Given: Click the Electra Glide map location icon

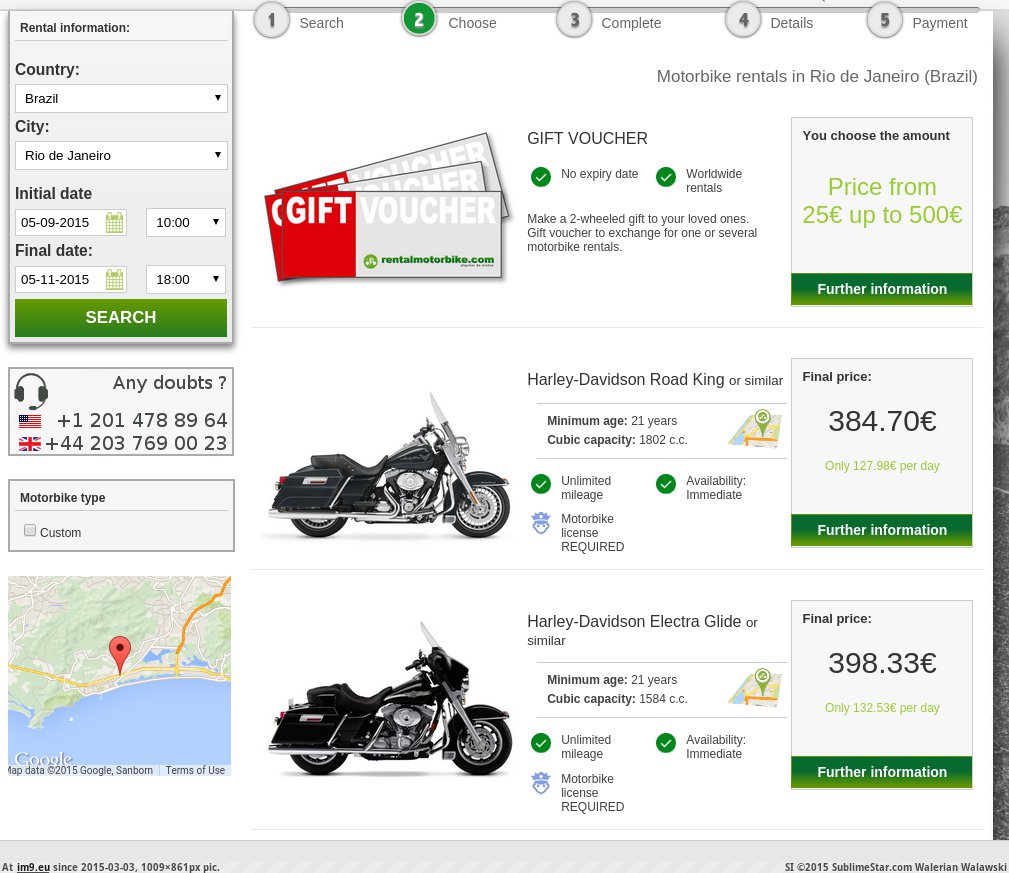Looking at the screenshot, I should (x=754, y=687).
